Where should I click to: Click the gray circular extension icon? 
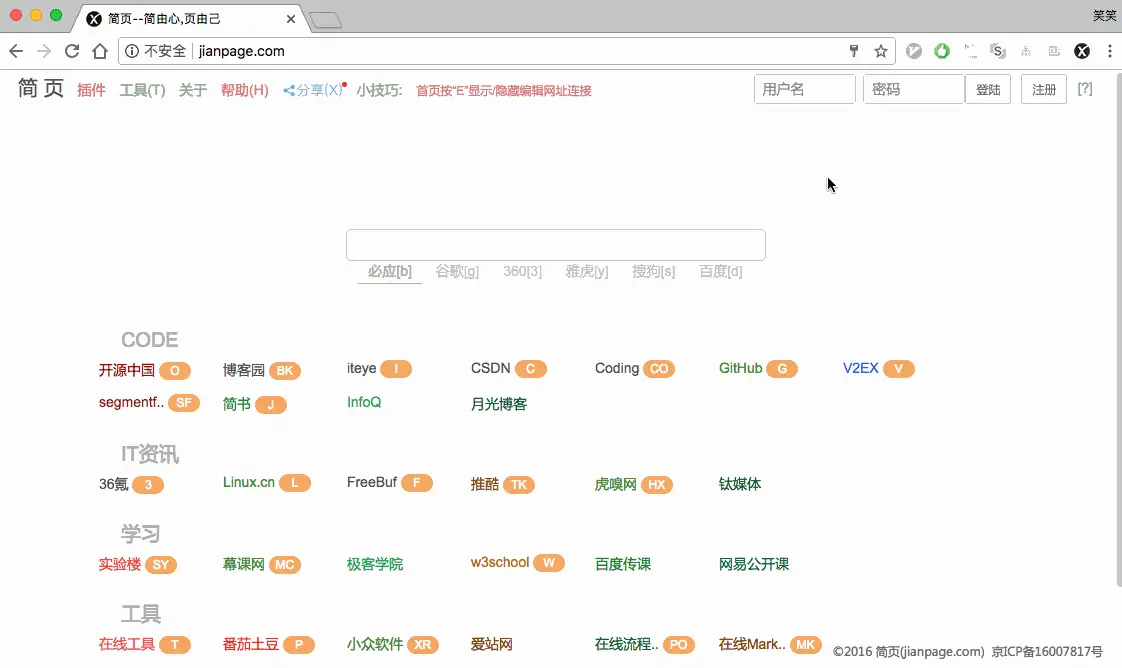point(914,51)
